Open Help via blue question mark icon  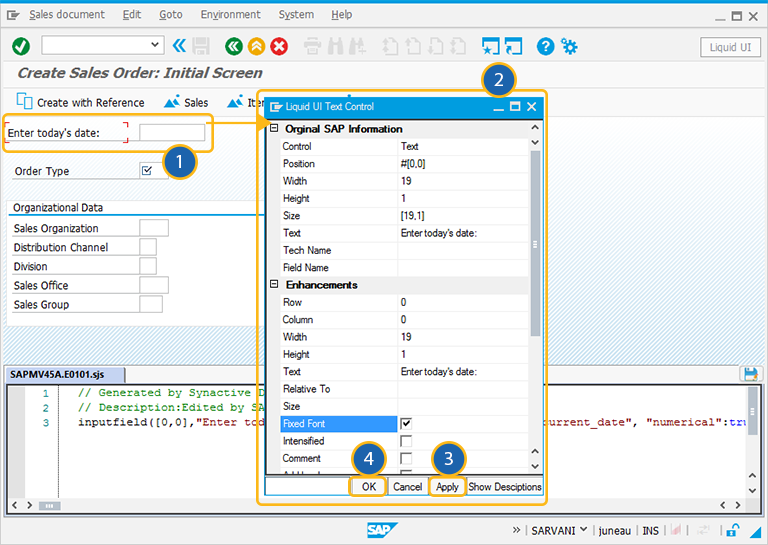pos(546,47)
